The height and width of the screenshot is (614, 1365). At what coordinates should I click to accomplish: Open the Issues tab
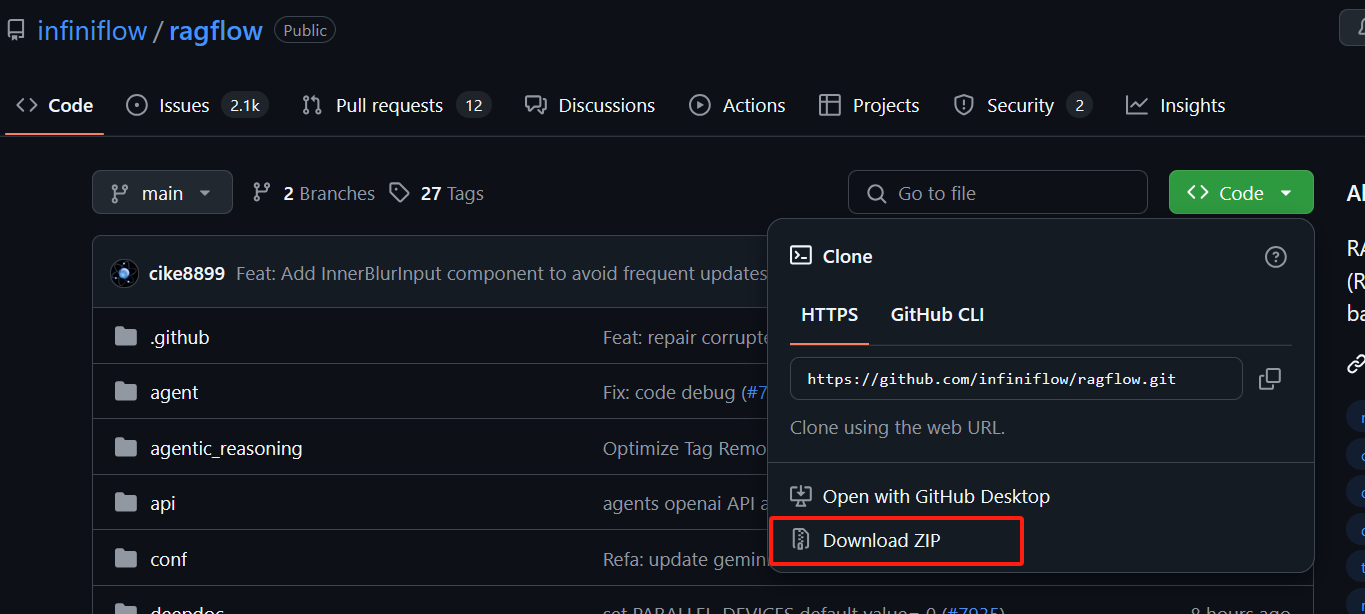click(x=197, y=105)
